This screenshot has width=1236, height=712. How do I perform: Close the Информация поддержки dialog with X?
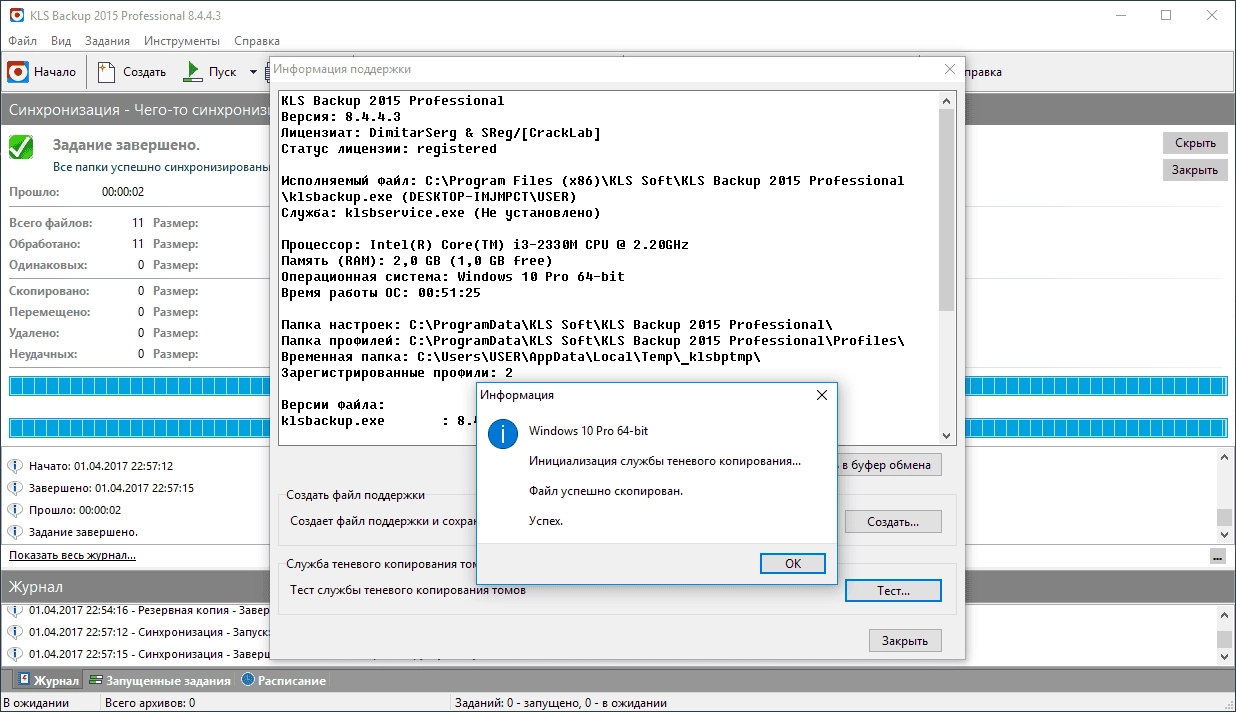(950, 69)
